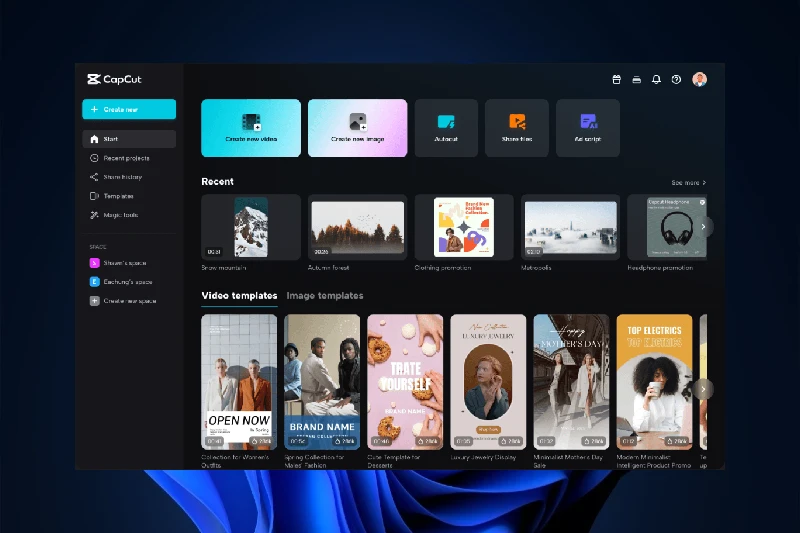This screenshot has height=533, width=800.
Task: Click the Create new space plus icon
Action: tap(94, 301)
